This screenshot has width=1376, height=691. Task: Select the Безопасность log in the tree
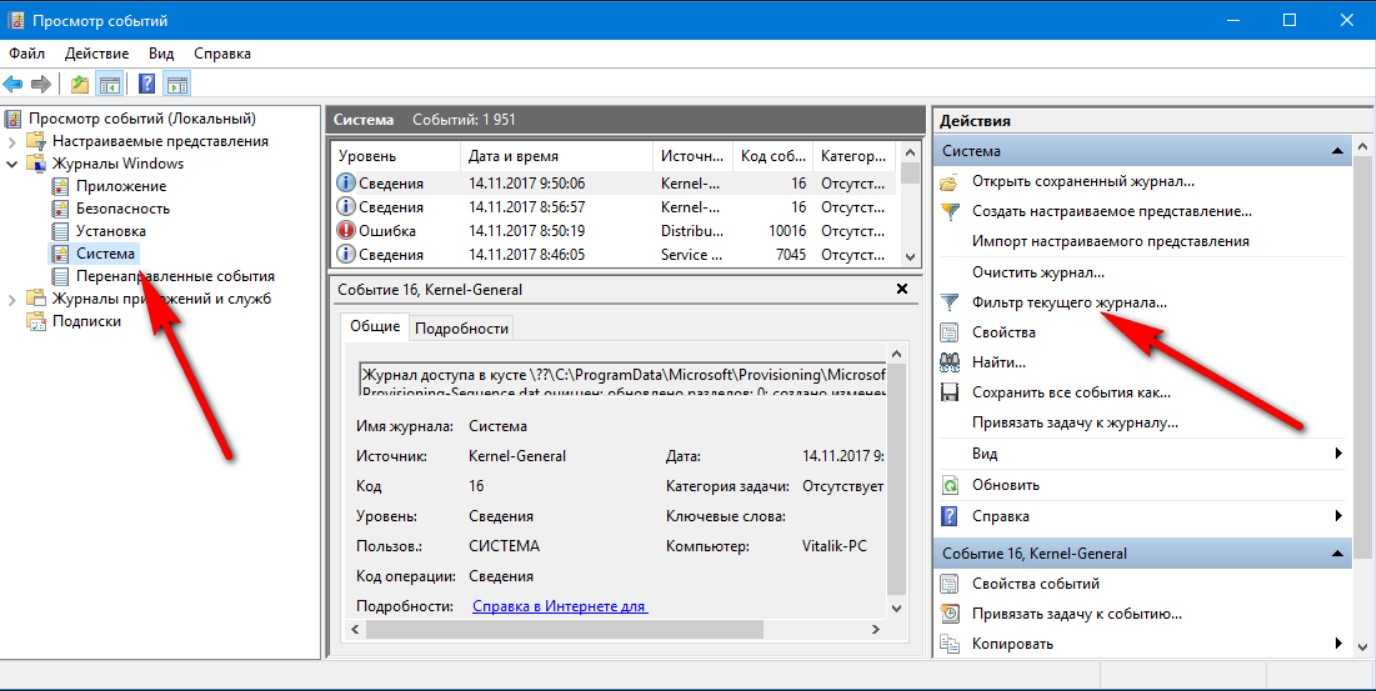(123, 209)
